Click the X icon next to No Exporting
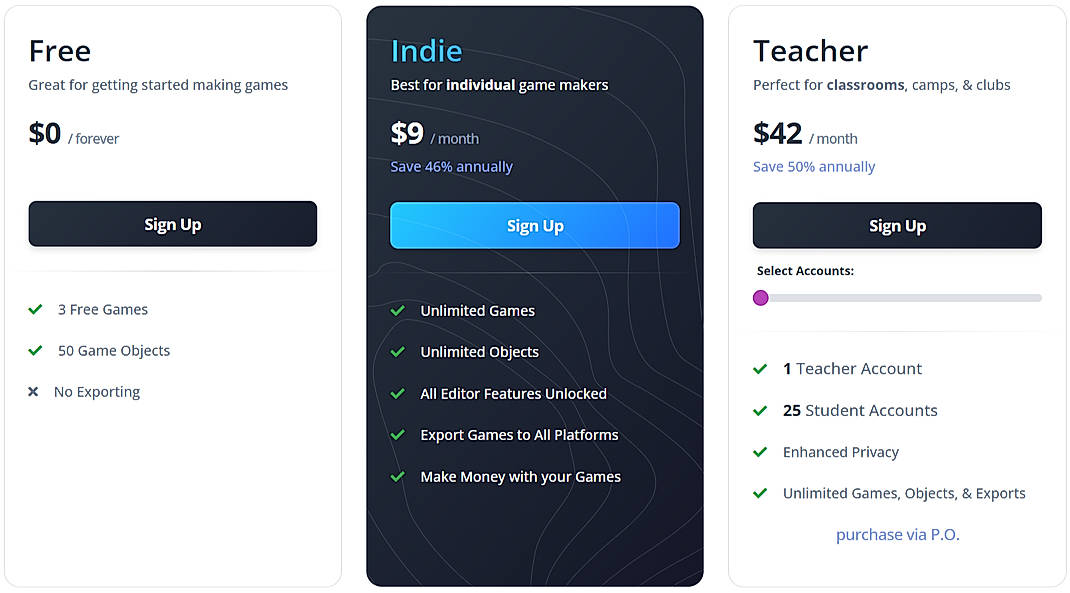Screen dimensions: 1070x593 34,392
